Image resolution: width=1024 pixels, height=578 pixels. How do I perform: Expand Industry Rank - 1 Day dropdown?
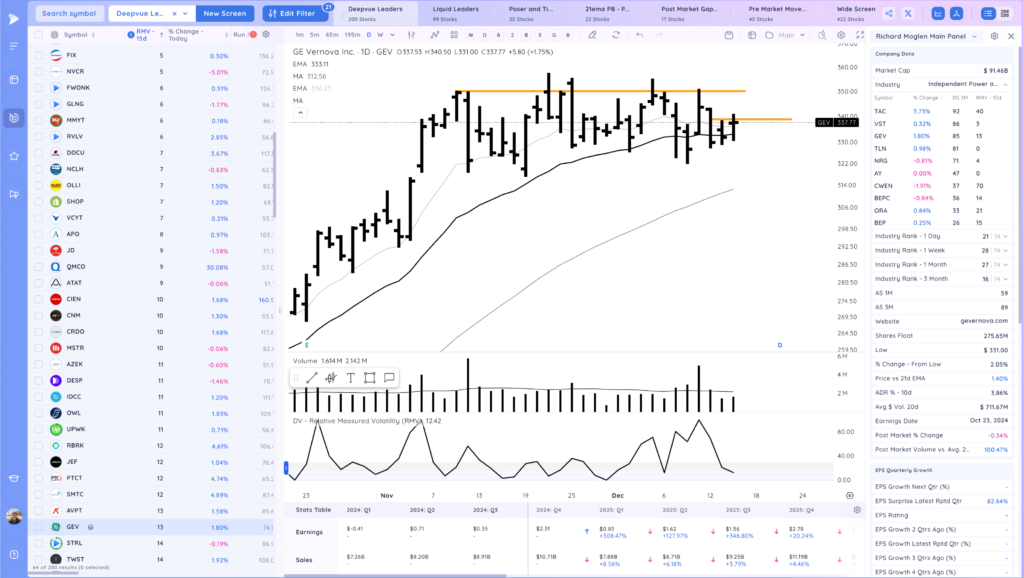pyautogui.click(x=1006, y=236)
